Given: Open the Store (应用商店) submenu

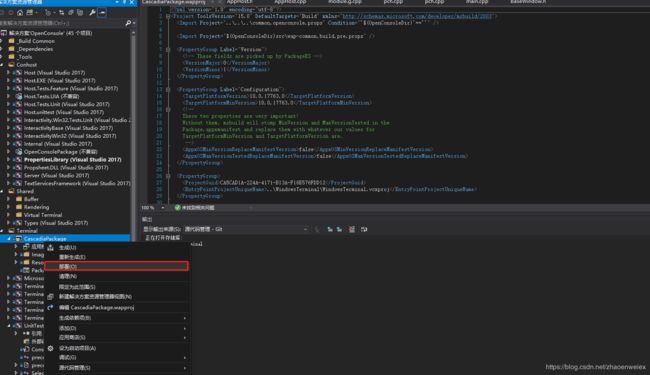Looking at the screenshot, I should (x=116, y=337).
